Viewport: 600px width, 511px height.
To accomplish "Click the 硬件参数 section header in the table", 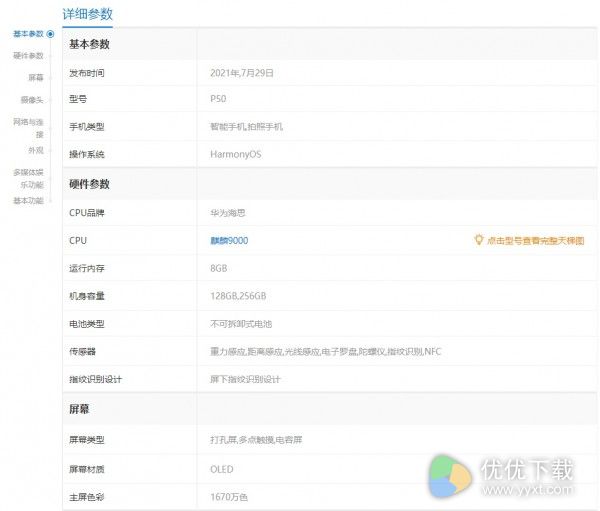I will click(x=90, y=184).
